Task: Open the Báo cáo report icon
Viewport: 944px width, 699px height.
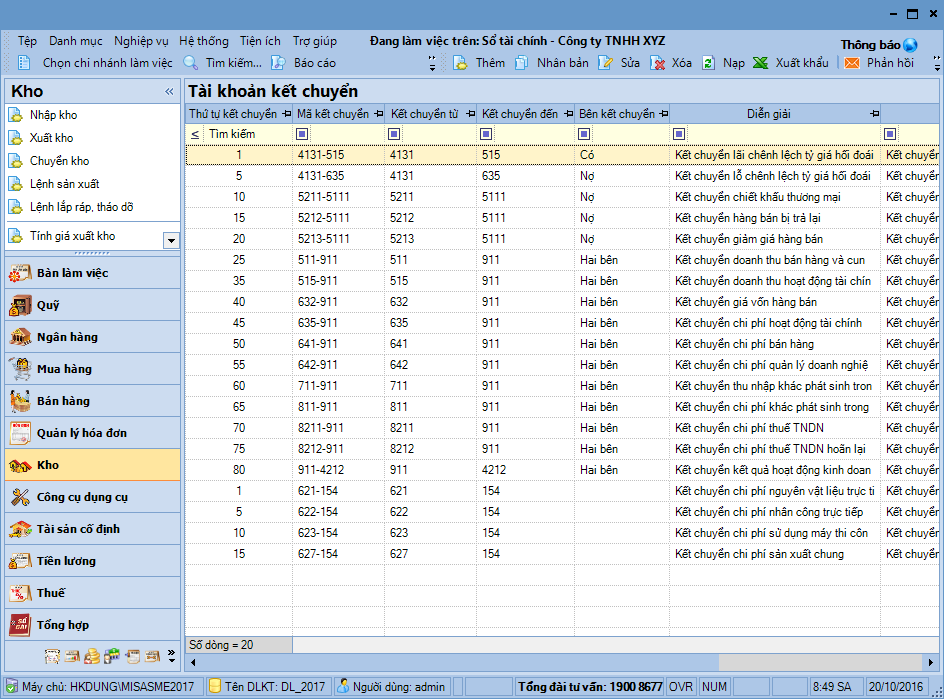Action: tap(279, 63)
